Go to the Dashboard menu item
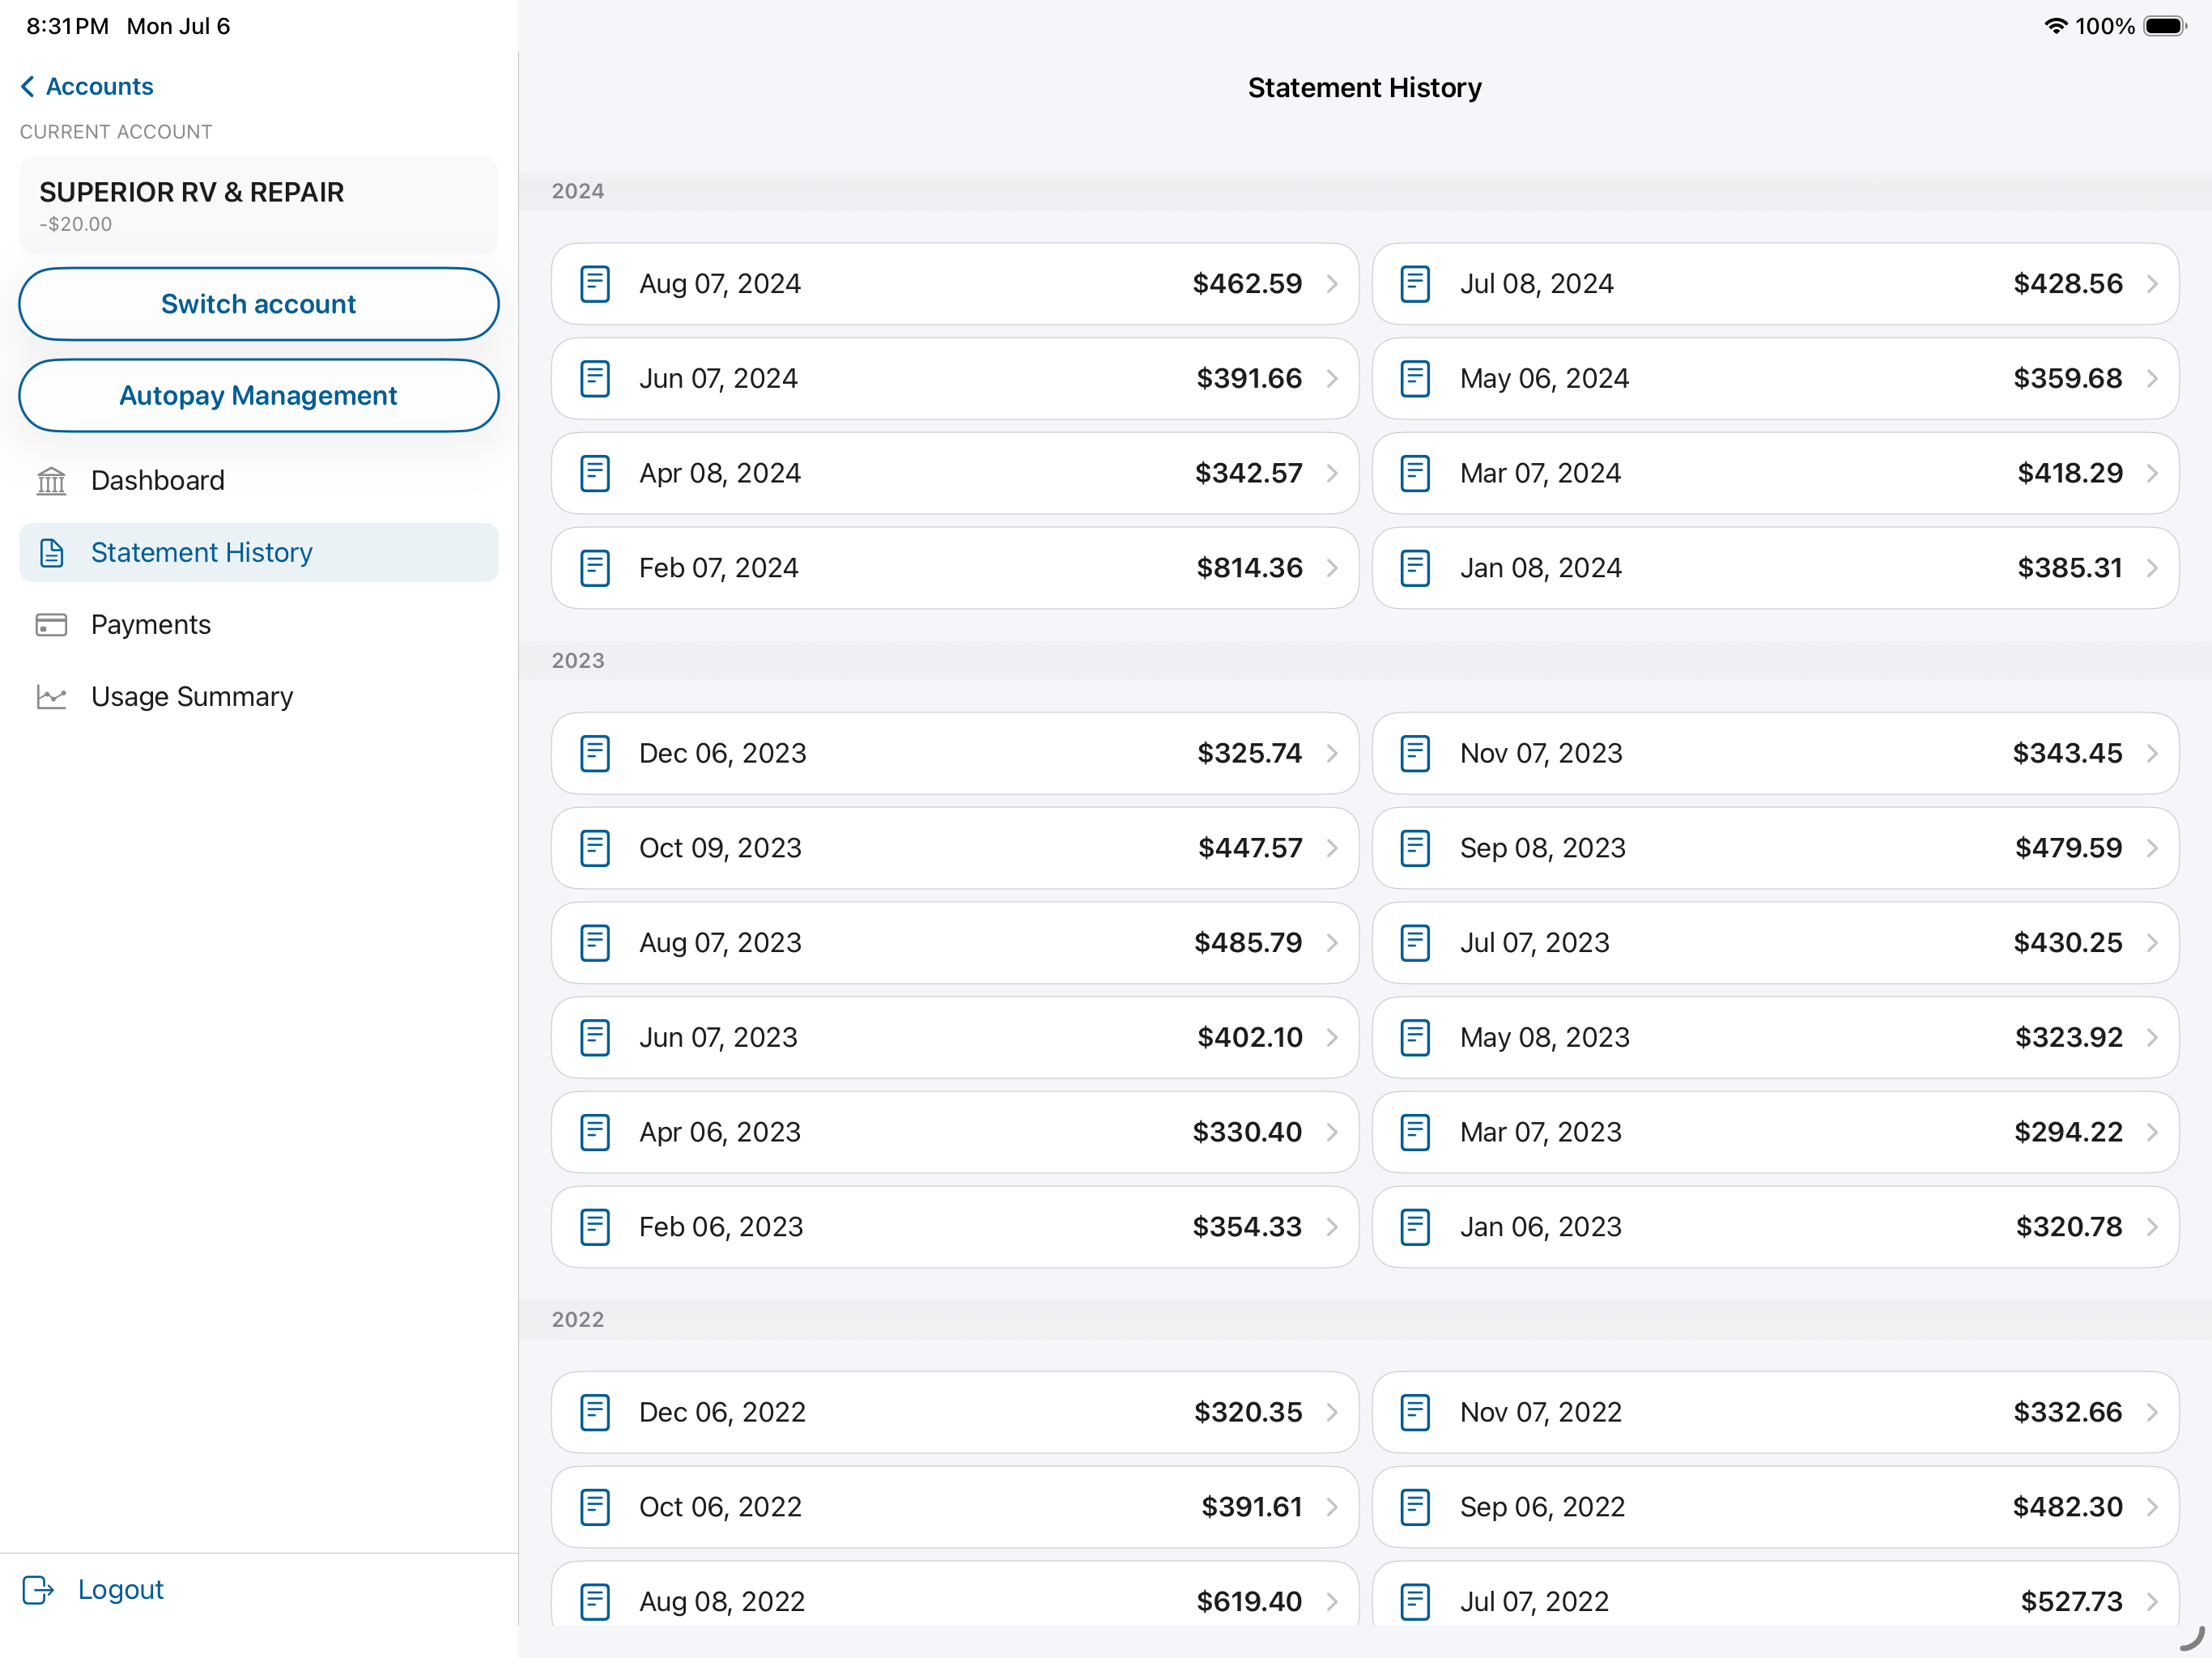 click(259, 481)
